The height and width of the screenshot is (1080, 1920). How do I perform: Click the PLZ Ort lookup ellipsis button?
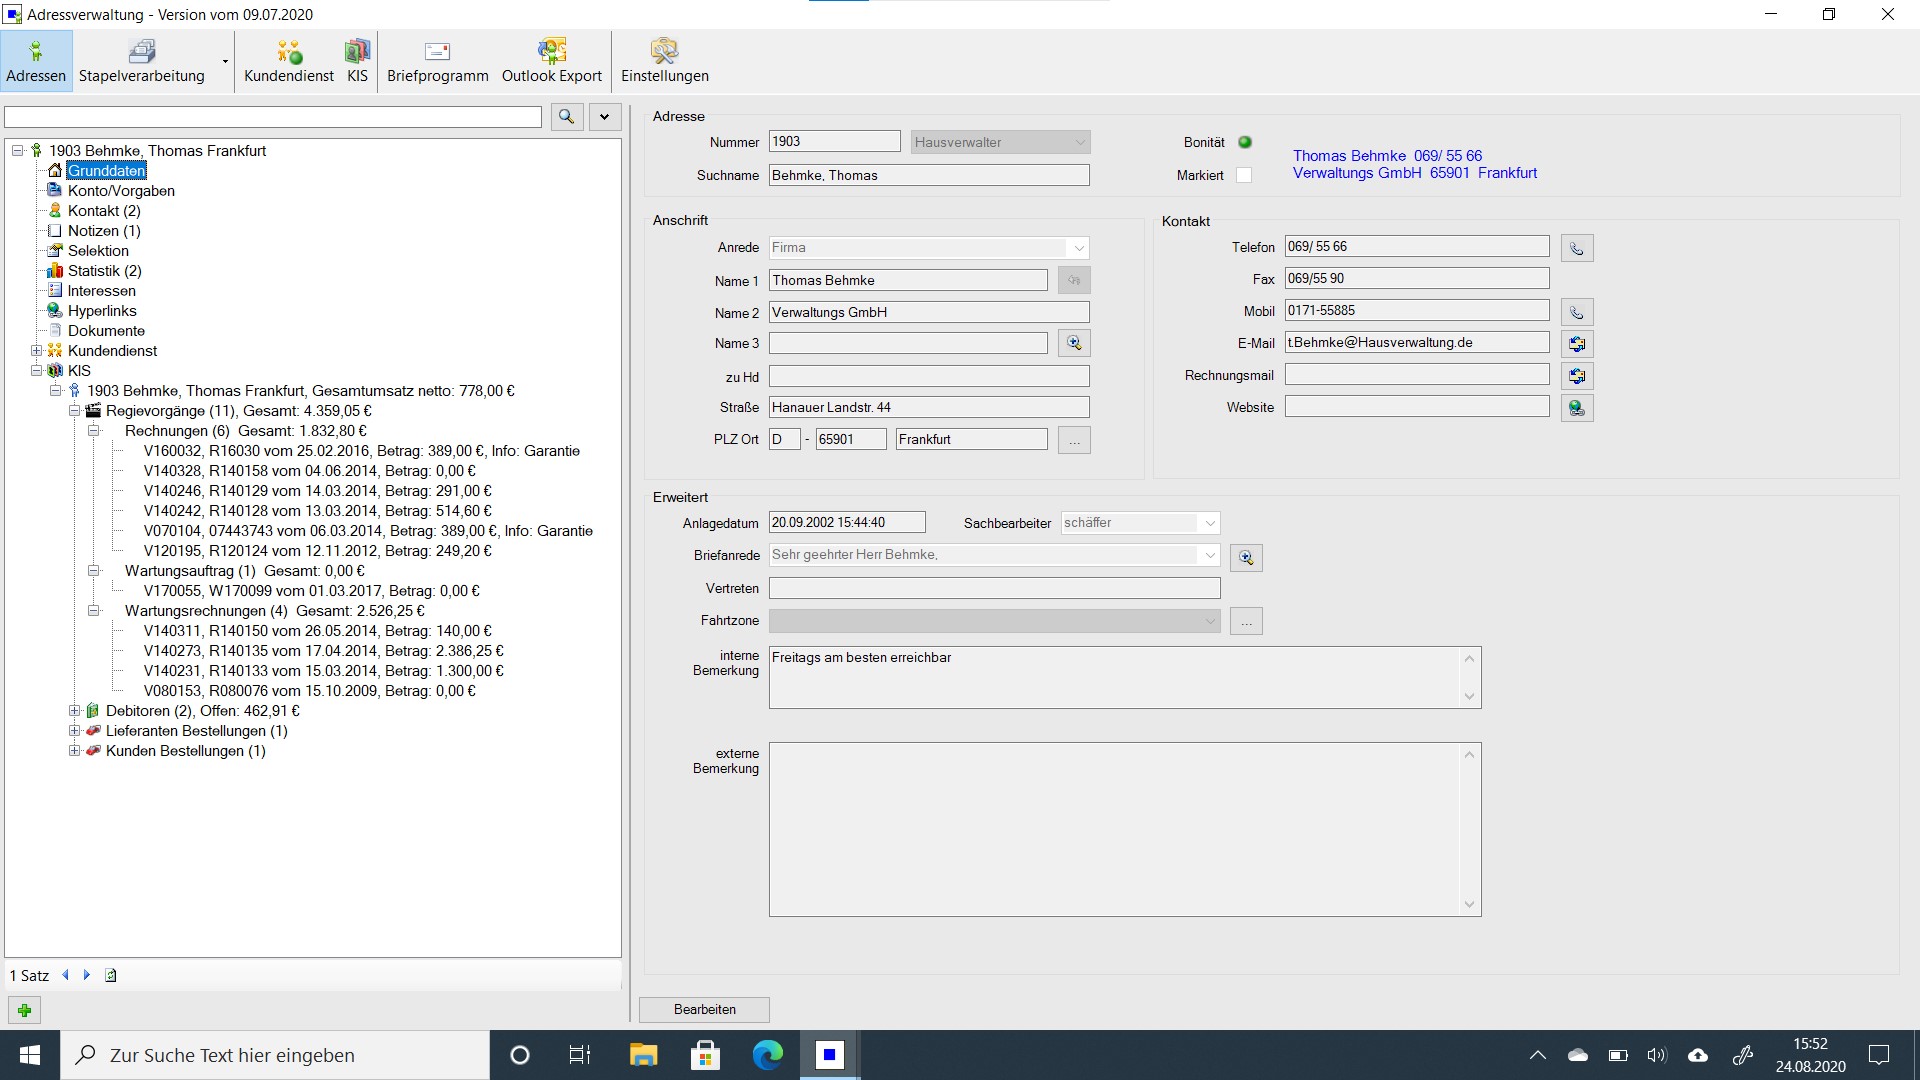point(1074,440)
